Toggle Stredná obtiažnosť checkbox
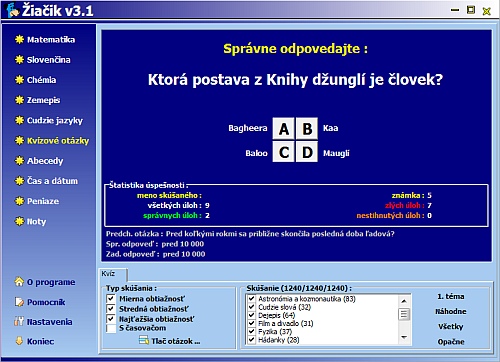 tap(111, 309)
